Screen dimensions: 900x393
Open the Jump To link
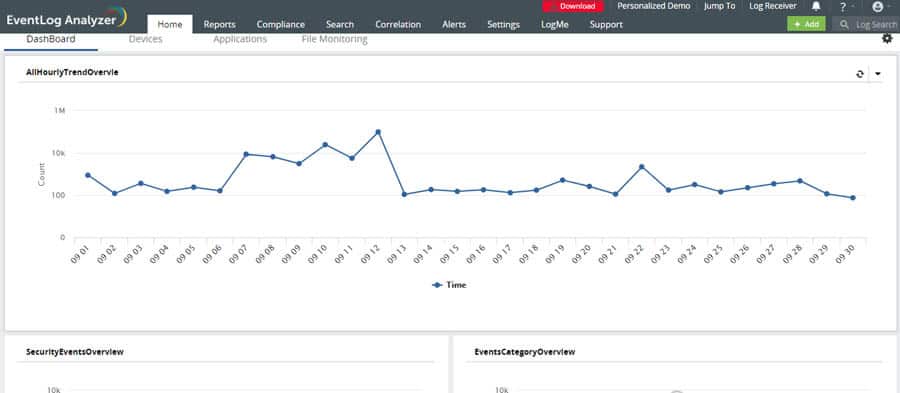(x=719, y=6)
